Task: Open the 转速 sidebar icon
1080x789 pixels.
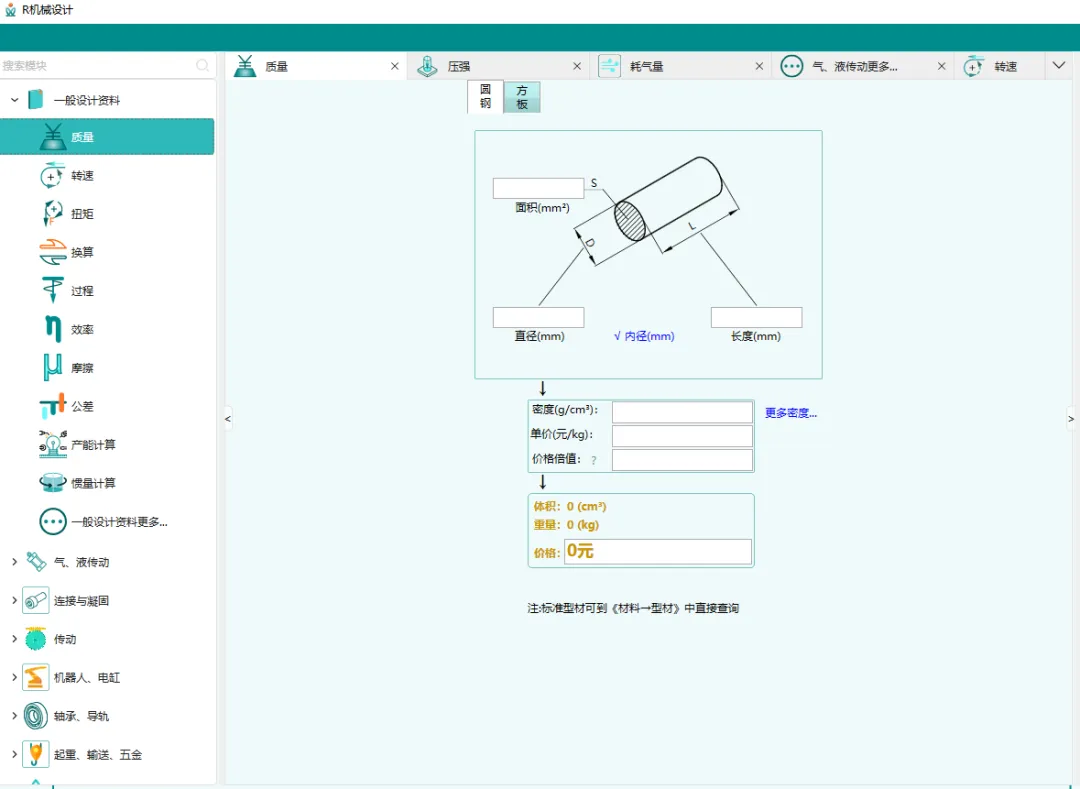Action: click(52, 175)
